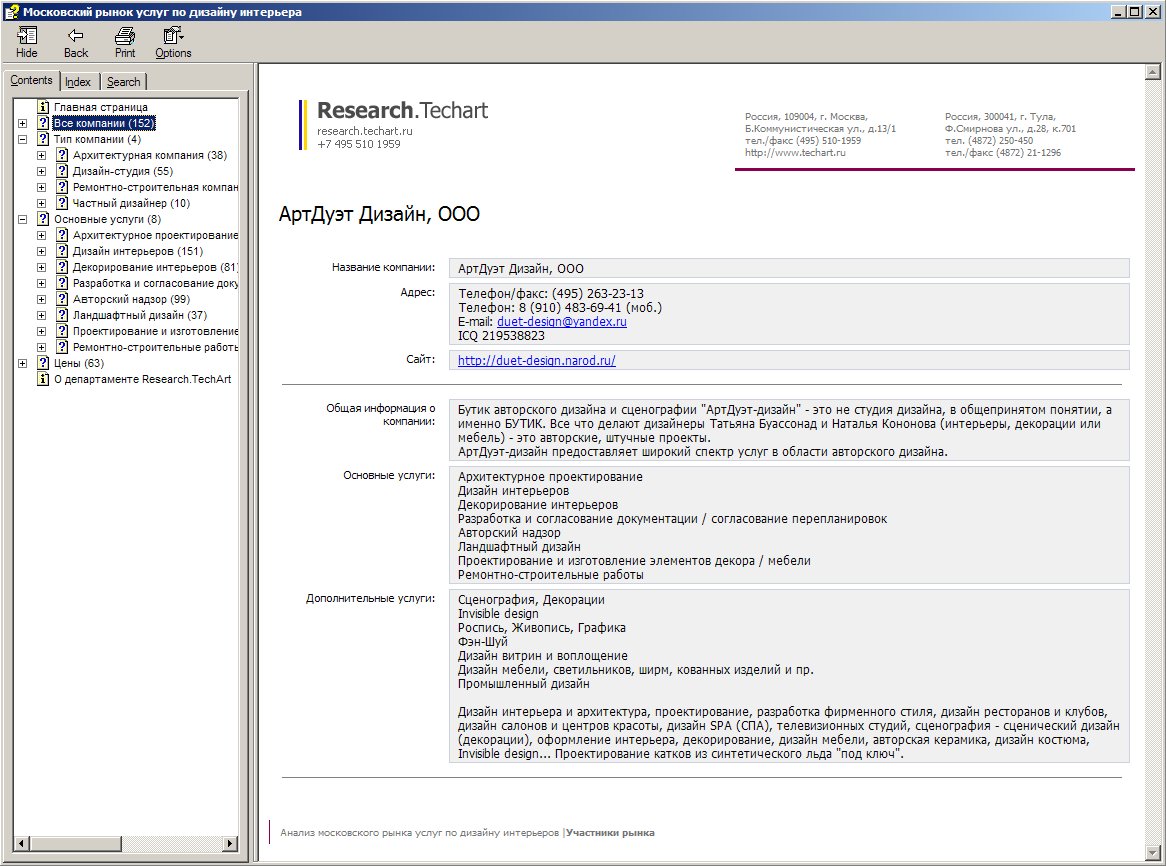The image size is (1166, 866).
Task: Switch to the Search tab
Action: coord(123,82)
